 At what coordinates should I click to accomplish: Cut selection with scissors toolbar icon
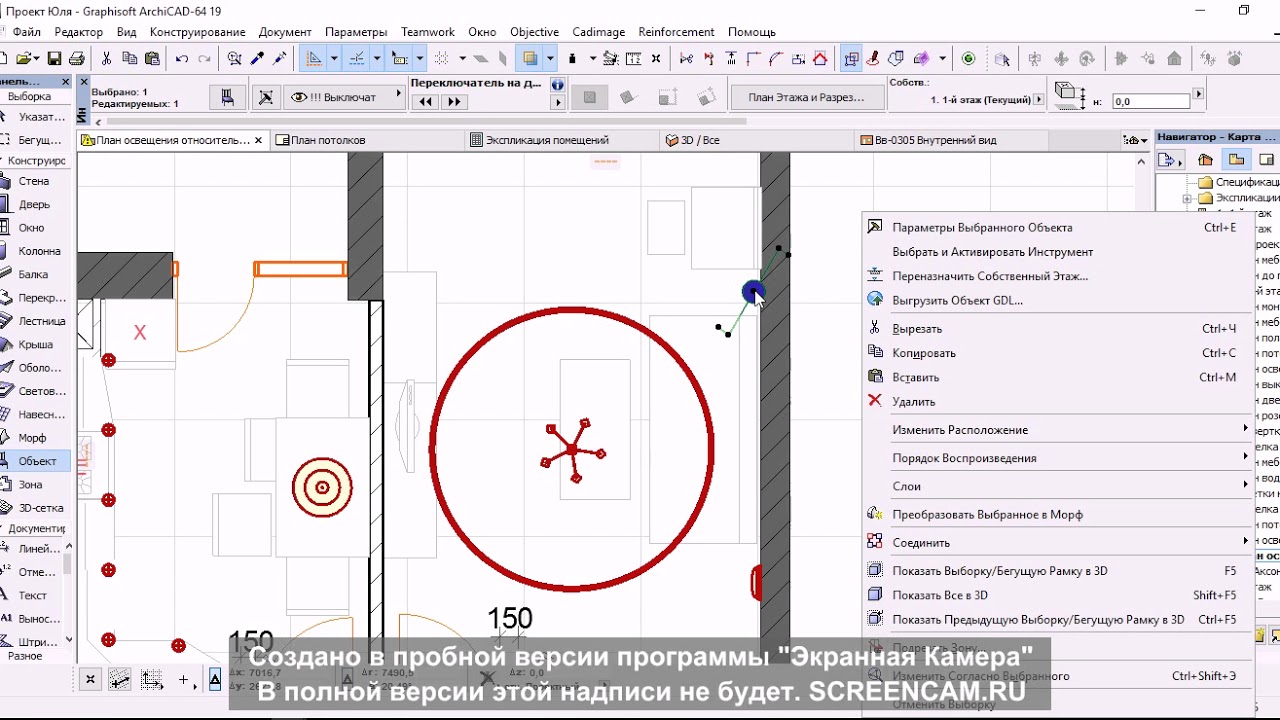[x=106, y=58]
